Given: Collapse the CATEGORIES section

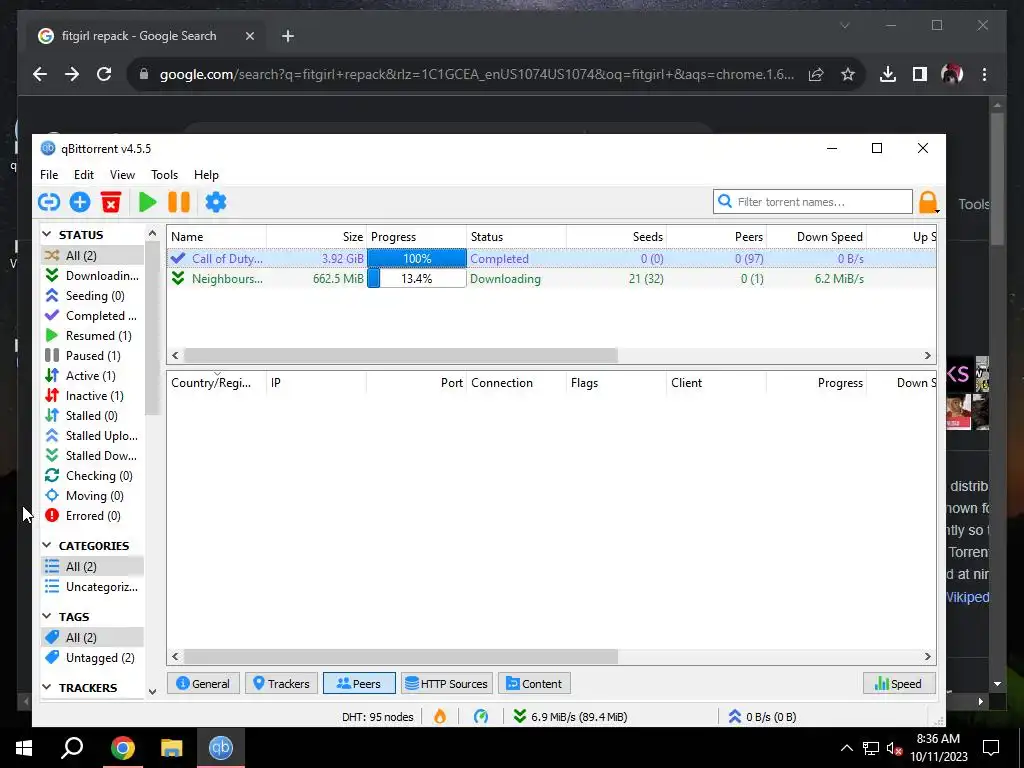Looking at the screenshot, I should (47, 545).
